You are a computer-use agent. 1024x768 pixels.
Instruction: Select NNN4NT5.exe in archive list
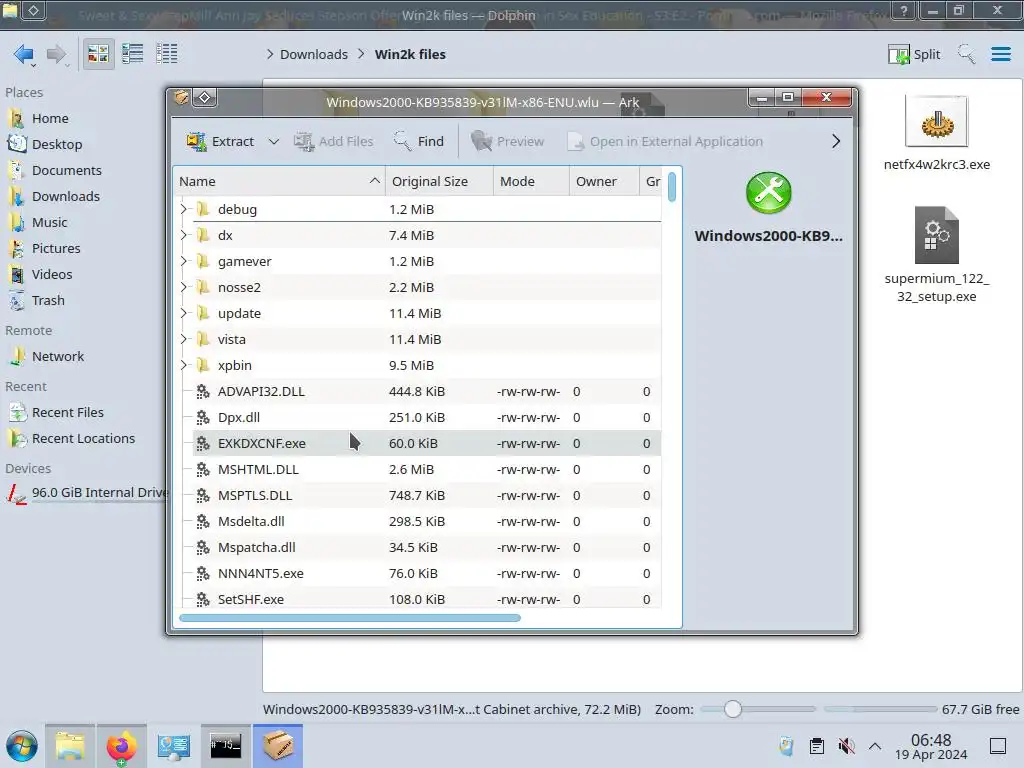pos(428,573)
